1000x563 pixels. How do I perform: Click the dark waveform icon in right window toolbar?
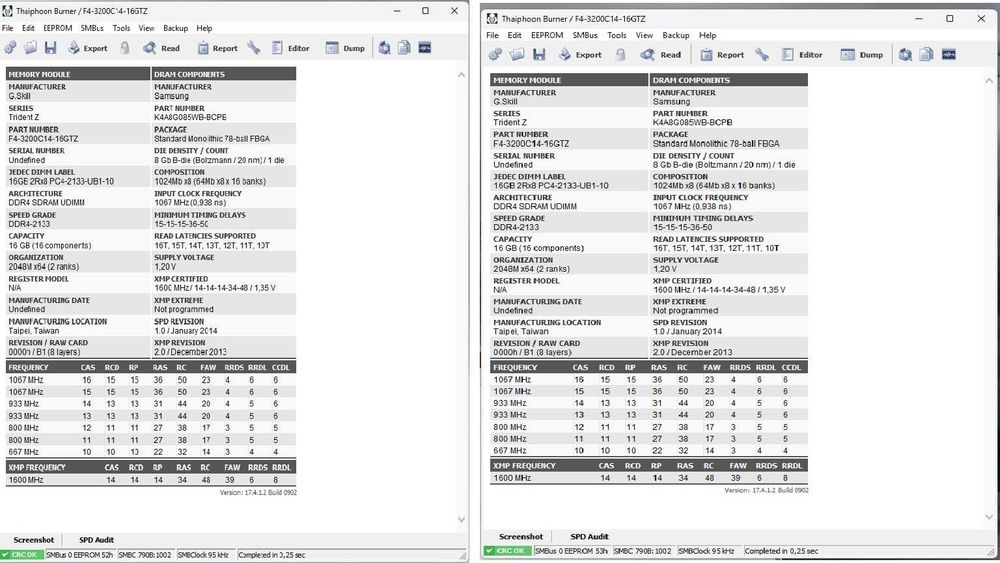[949, 55]
